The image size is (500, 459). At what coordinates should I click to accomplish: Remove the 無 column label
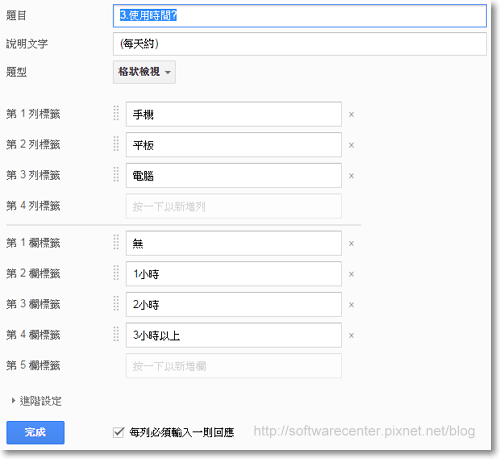pos(351,244)
